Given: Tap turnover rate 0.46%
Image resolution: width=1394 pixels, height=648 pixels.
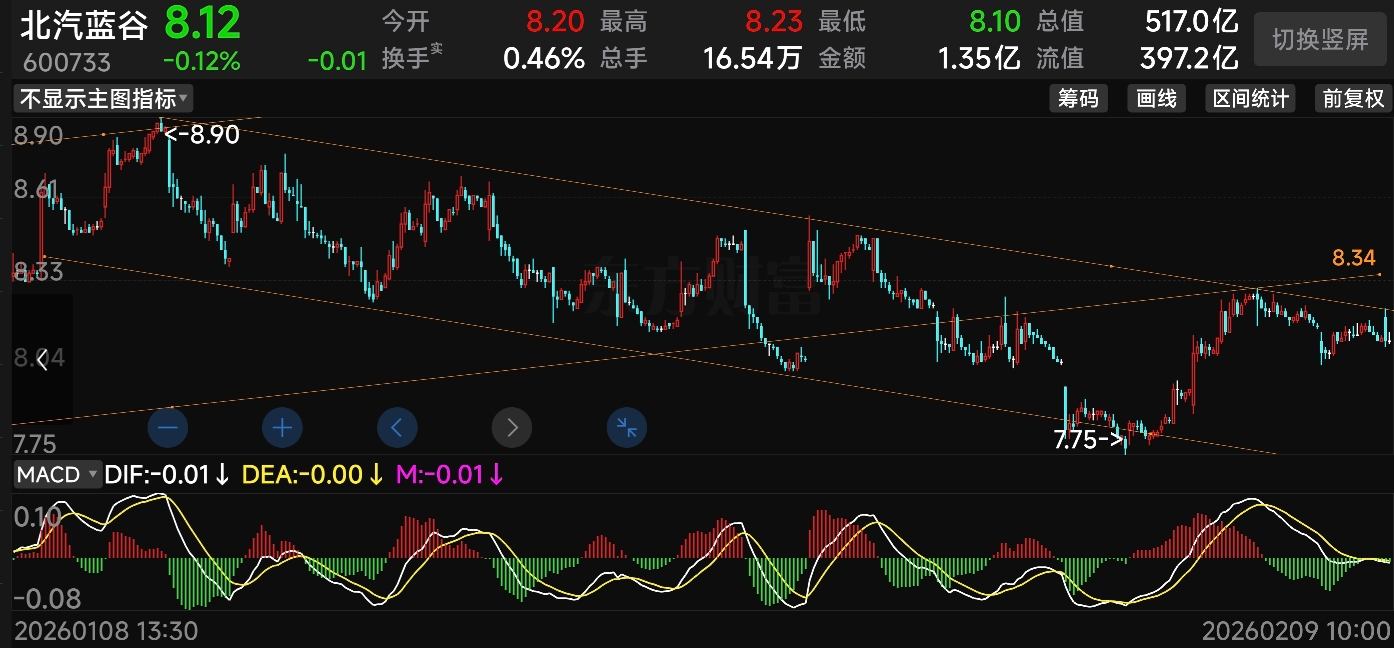Looking at the screenshot, I should 544,59.
